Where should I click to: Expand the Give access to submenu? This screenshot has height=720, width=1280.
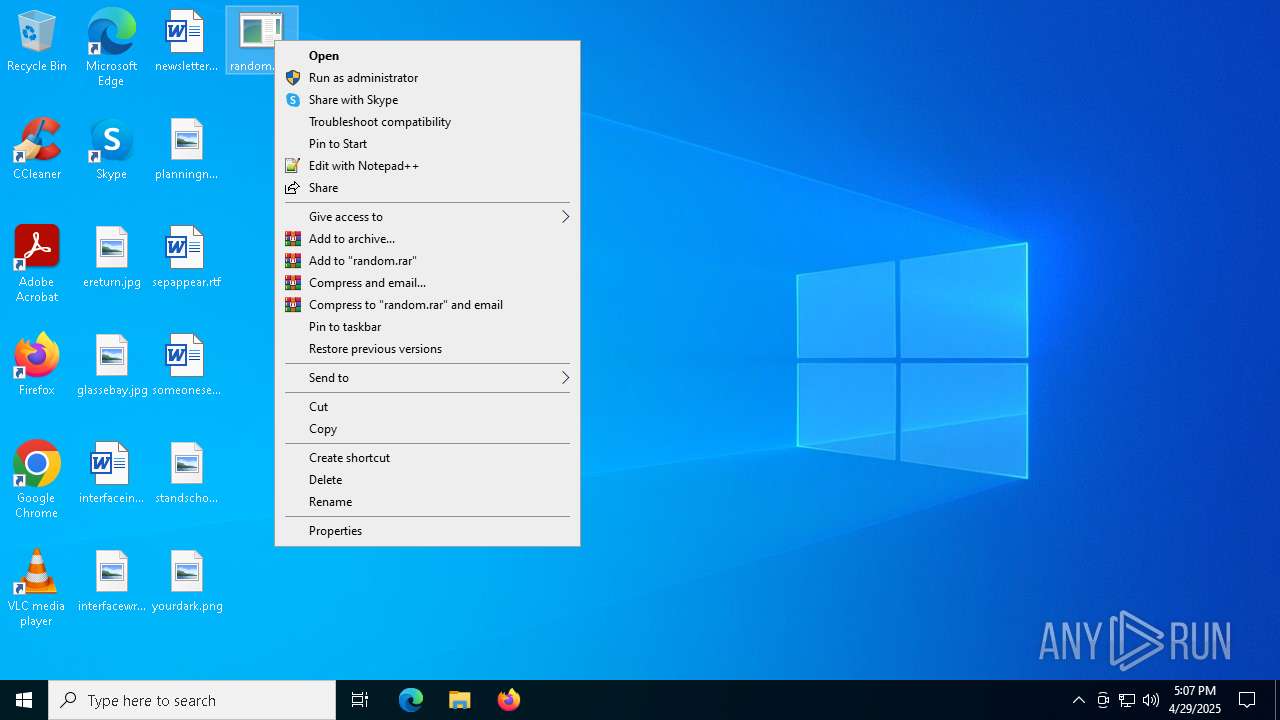click(427, 217)
